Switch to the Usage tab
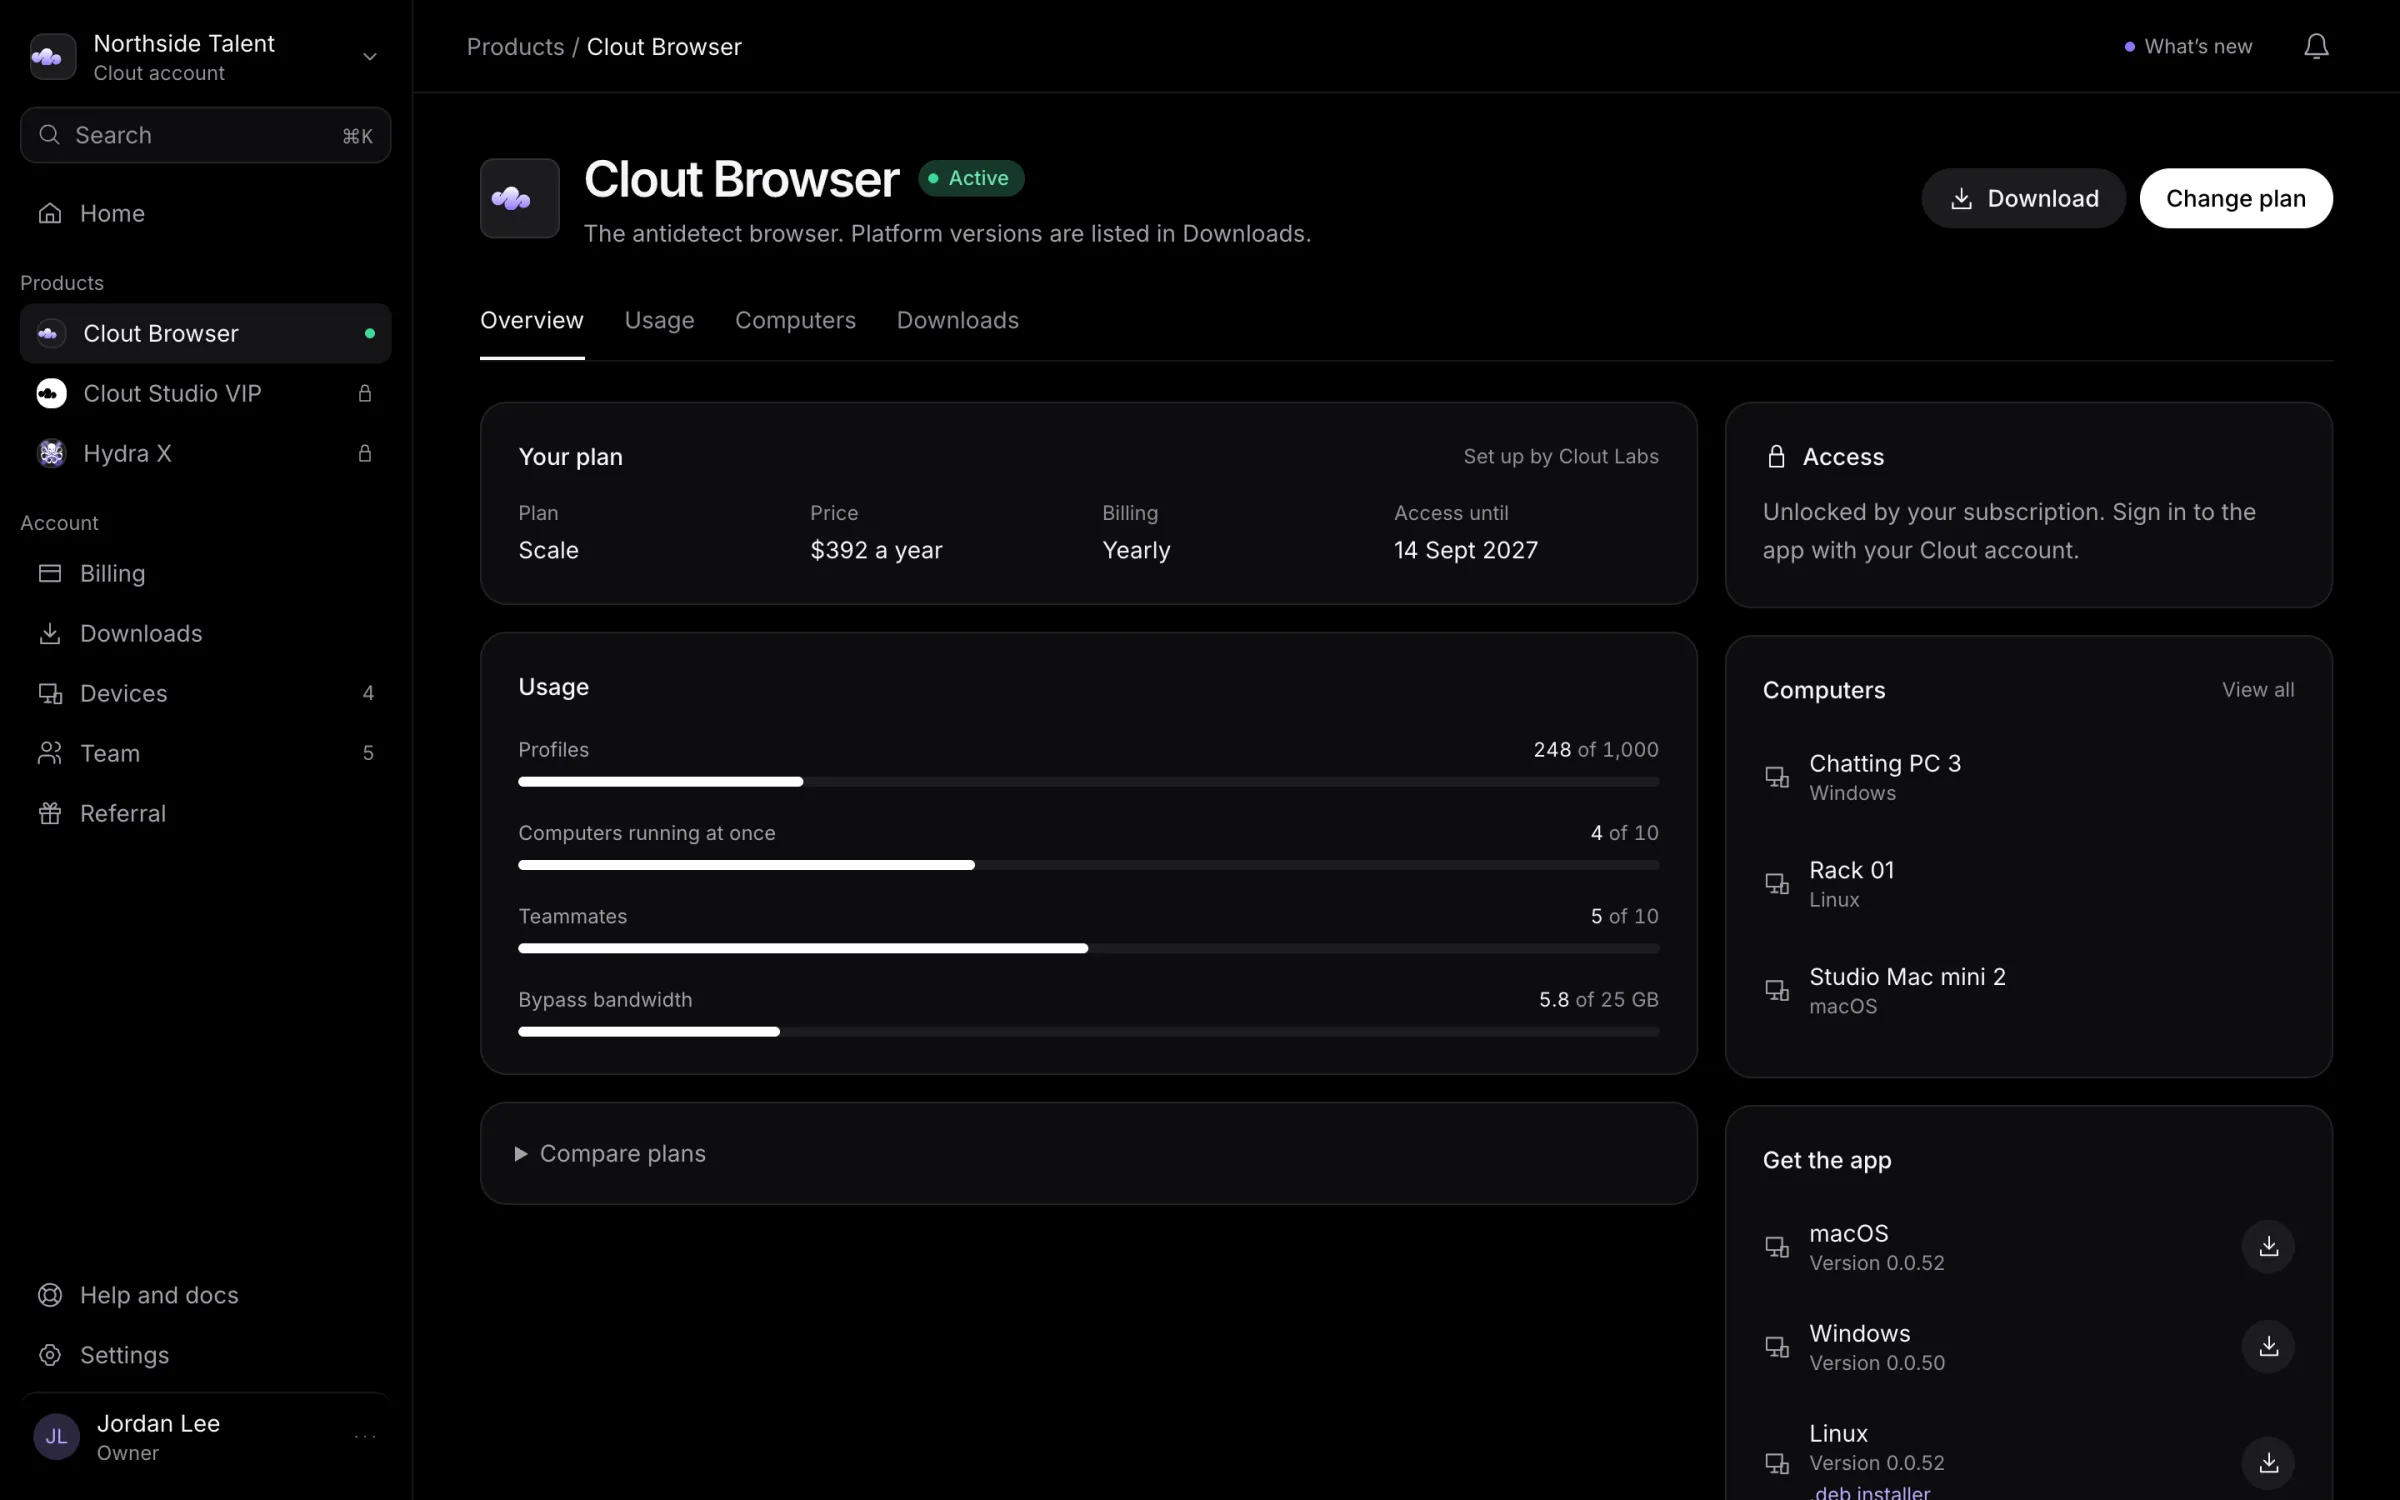 (x=659, y=320)
